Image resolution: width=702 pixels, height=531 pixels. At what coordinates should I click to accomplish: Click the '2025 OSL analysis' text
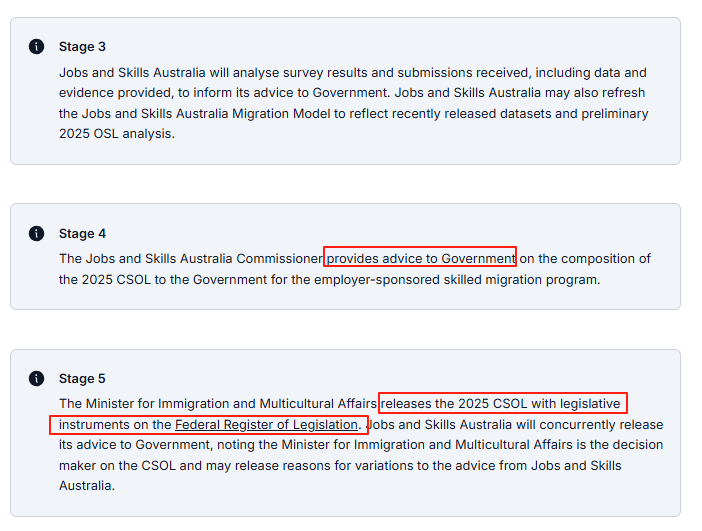pos(116,134)
